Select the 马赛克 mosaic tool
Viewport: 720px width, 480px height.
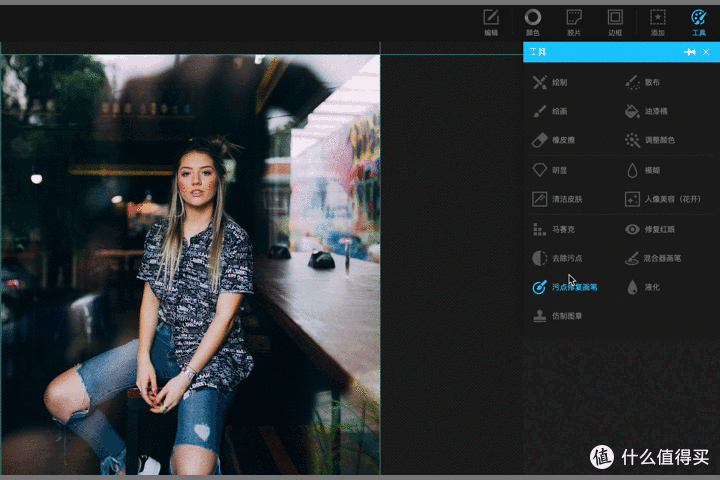point(554,229)
